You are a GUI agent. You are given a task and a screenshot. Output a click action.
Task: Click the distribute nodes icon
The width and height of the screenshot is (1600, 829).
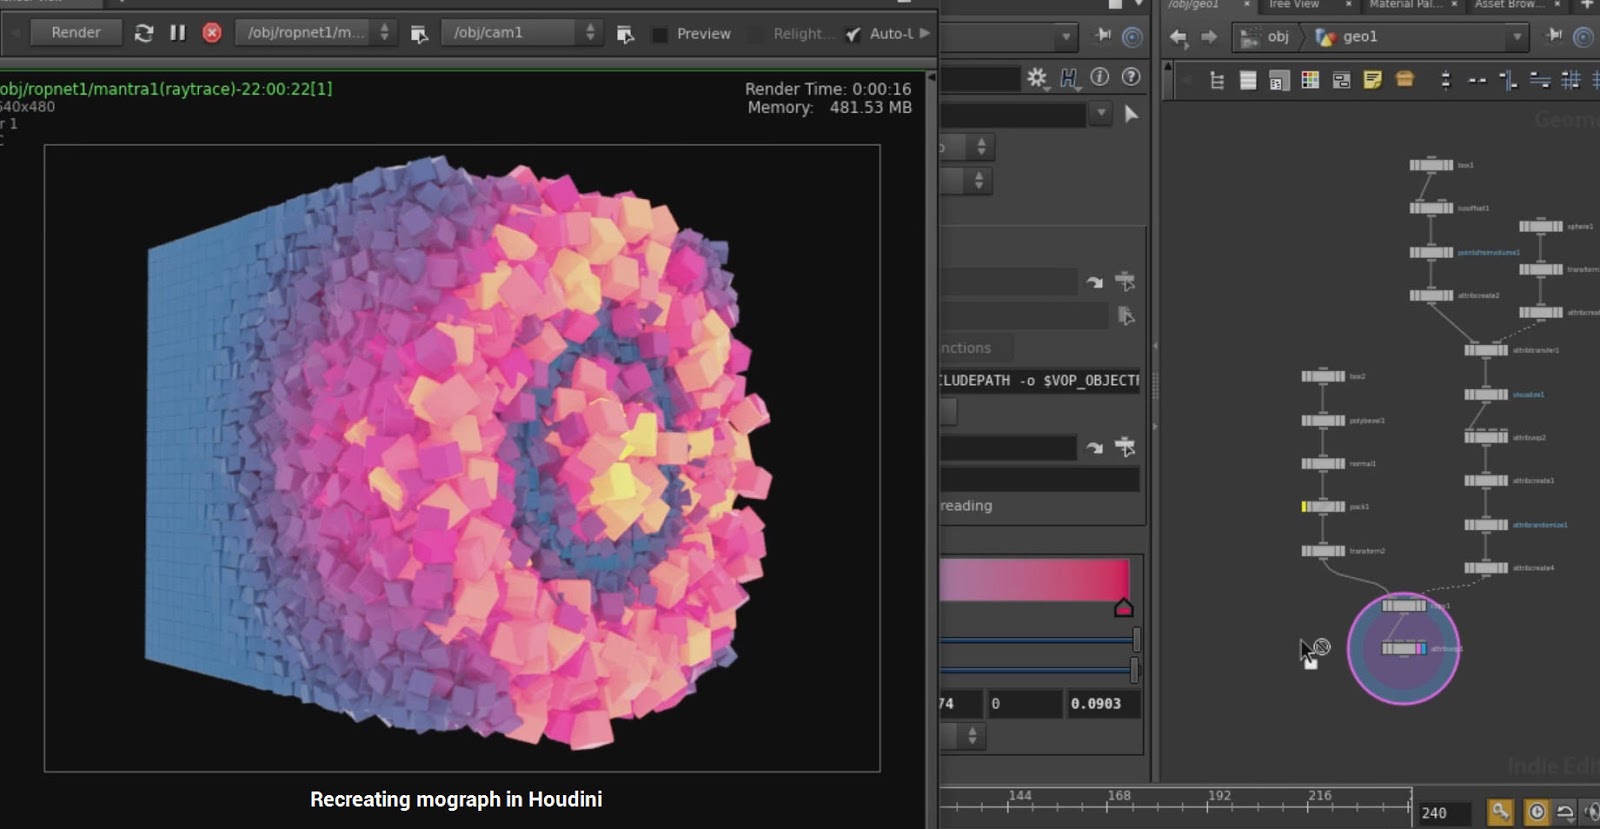point(1540,80)
